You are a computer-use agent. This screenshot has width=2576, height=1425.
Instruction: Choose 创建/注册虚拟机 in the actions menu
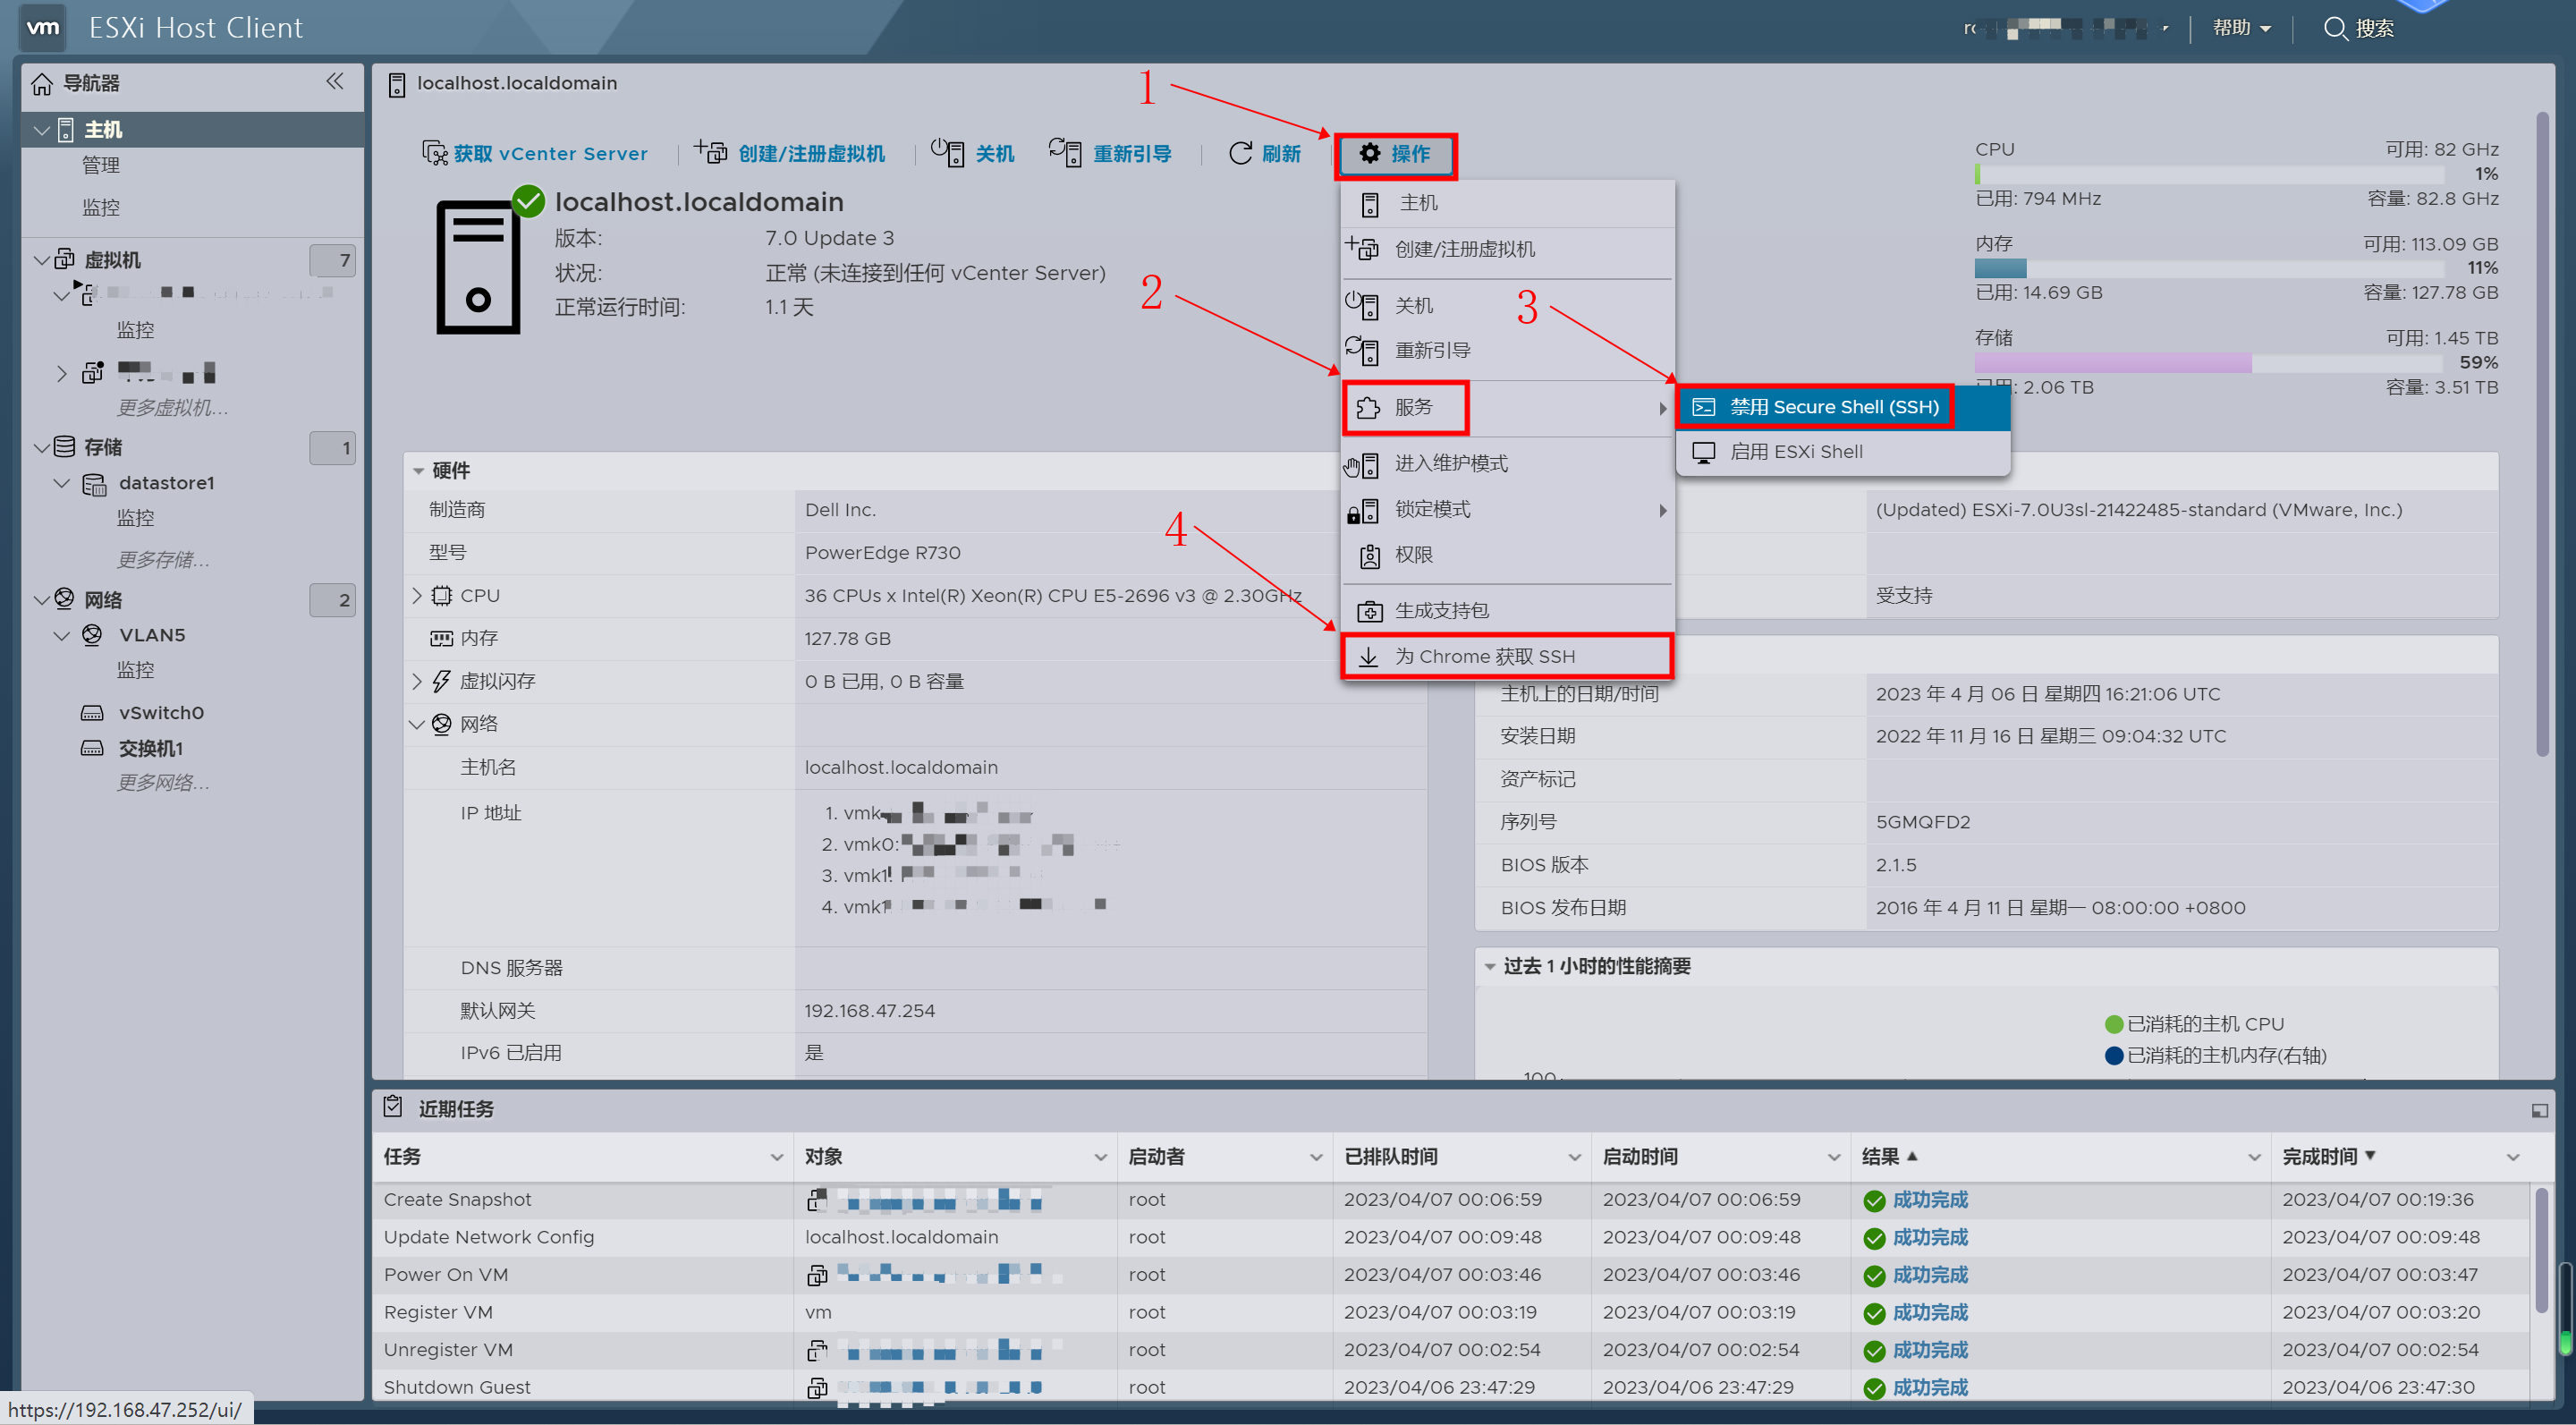(1507, 249)
